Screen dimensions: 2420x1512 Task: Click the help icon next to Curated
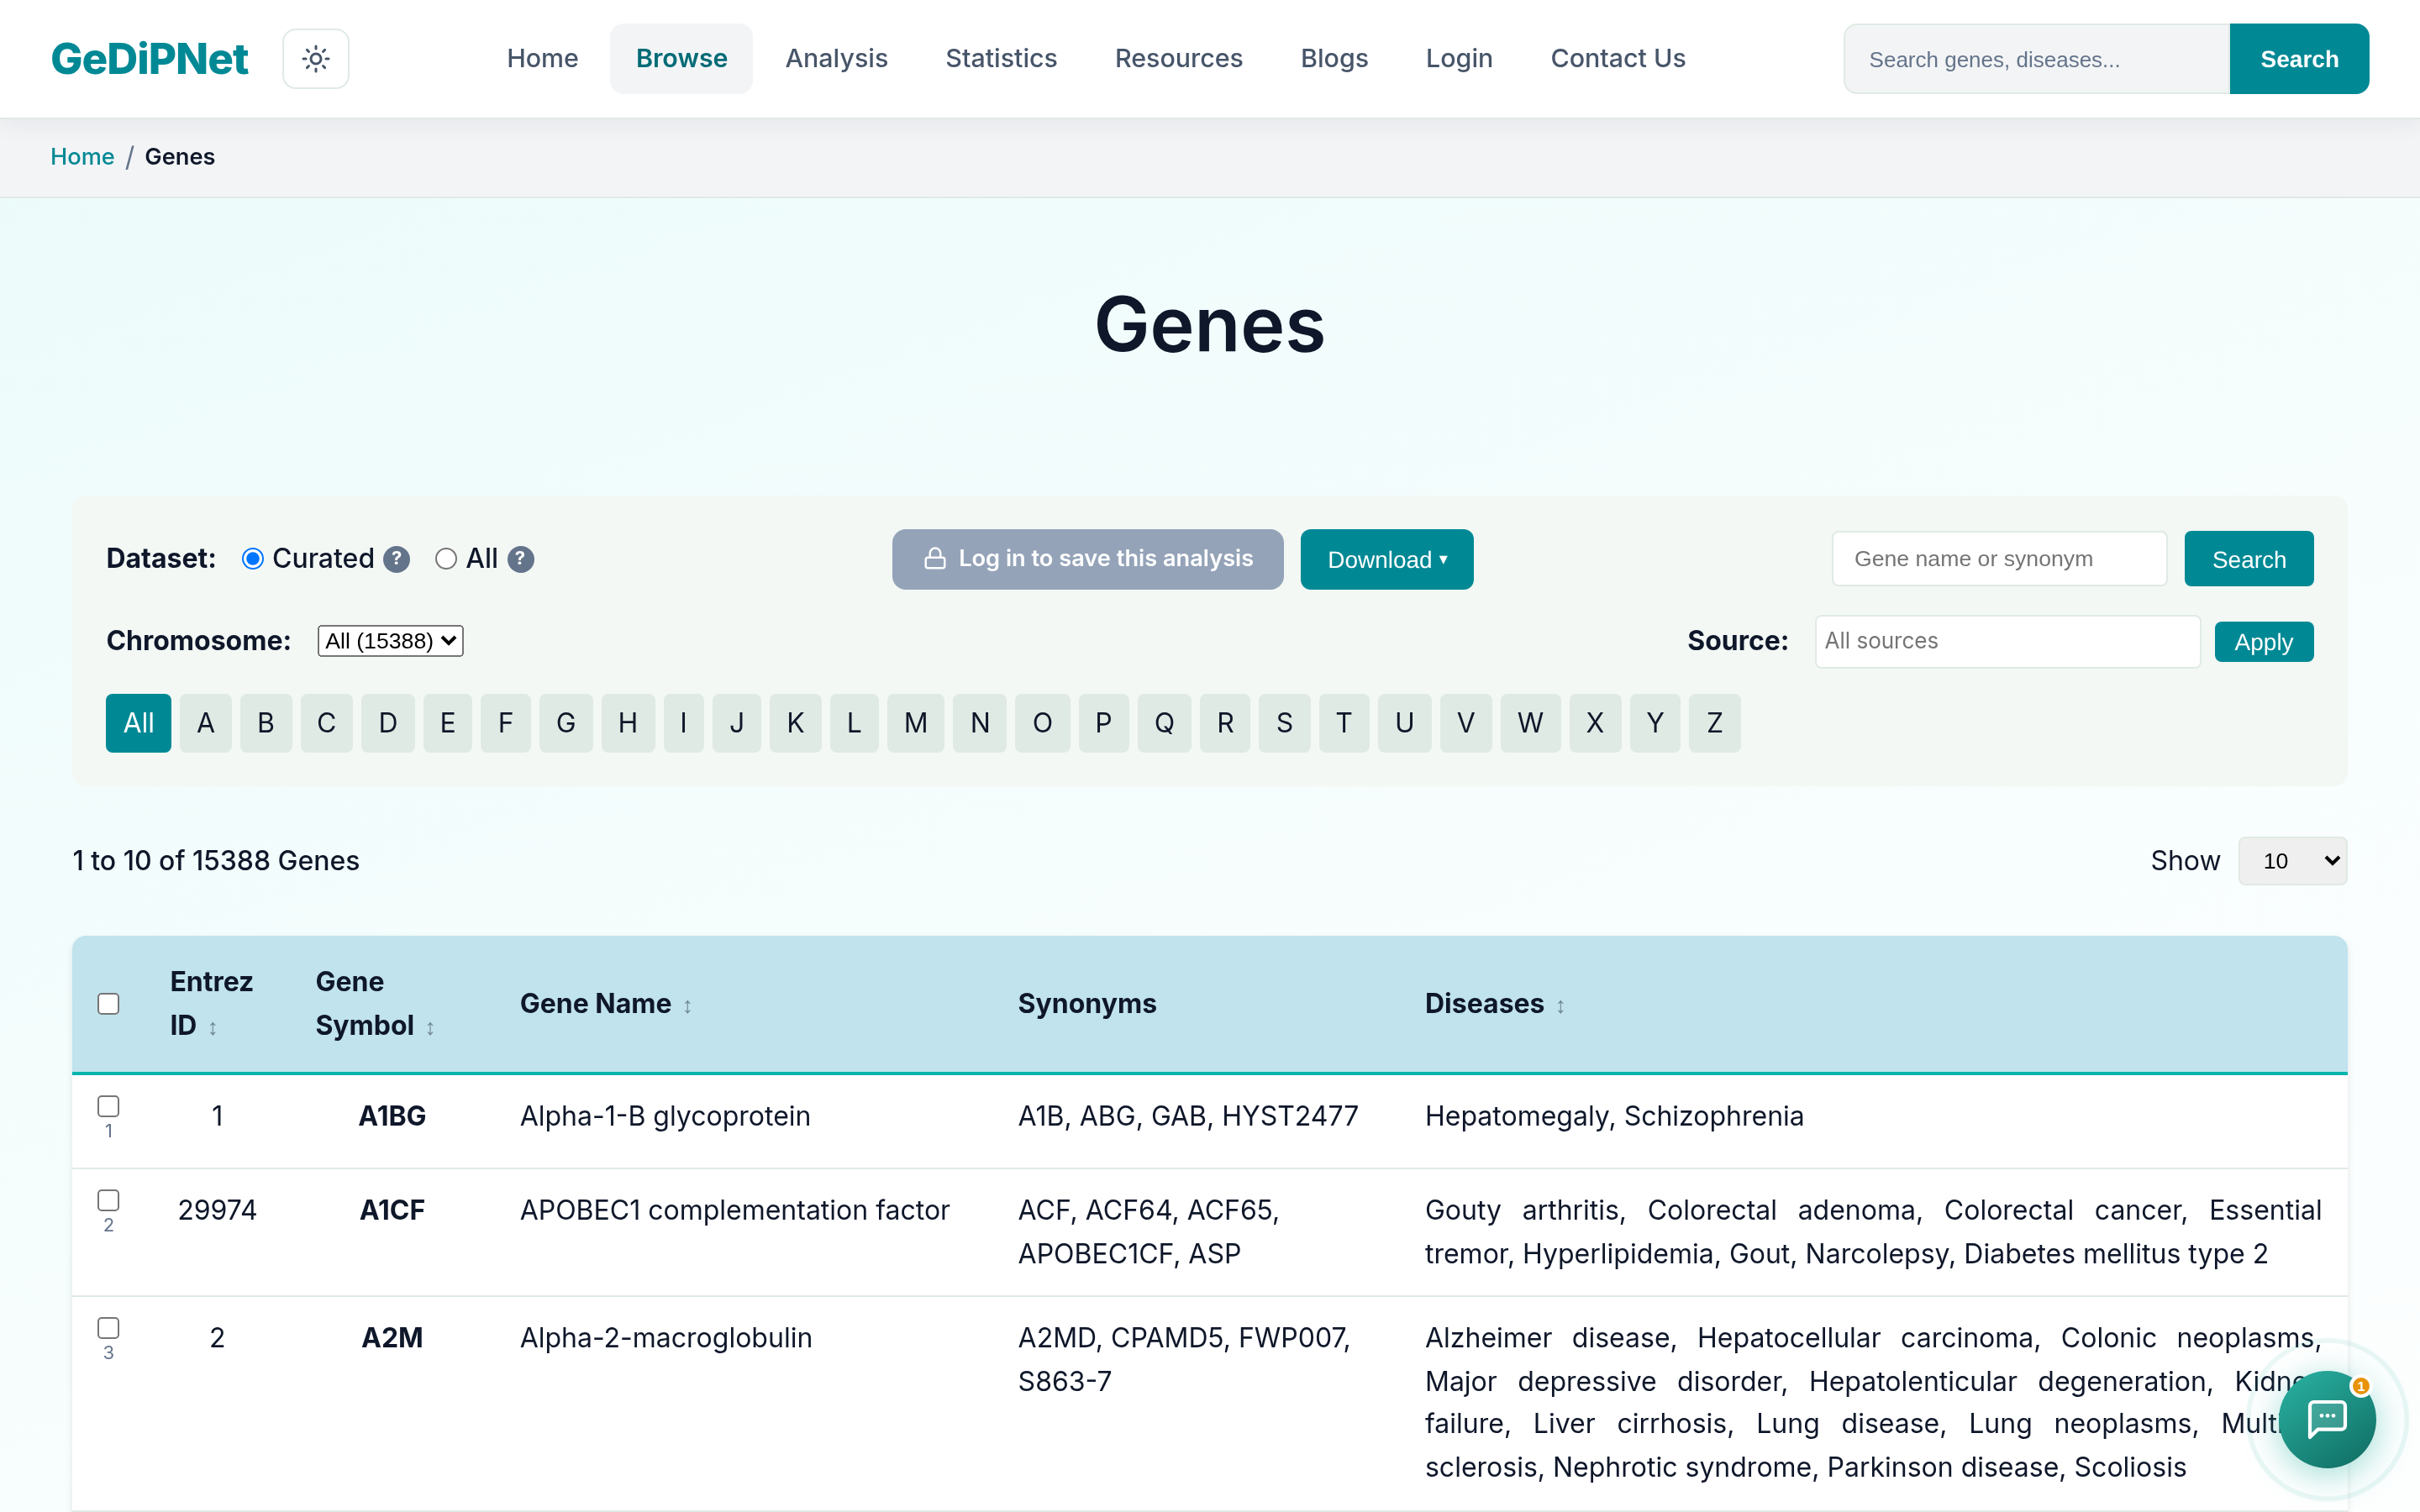(x=397, y=559)
